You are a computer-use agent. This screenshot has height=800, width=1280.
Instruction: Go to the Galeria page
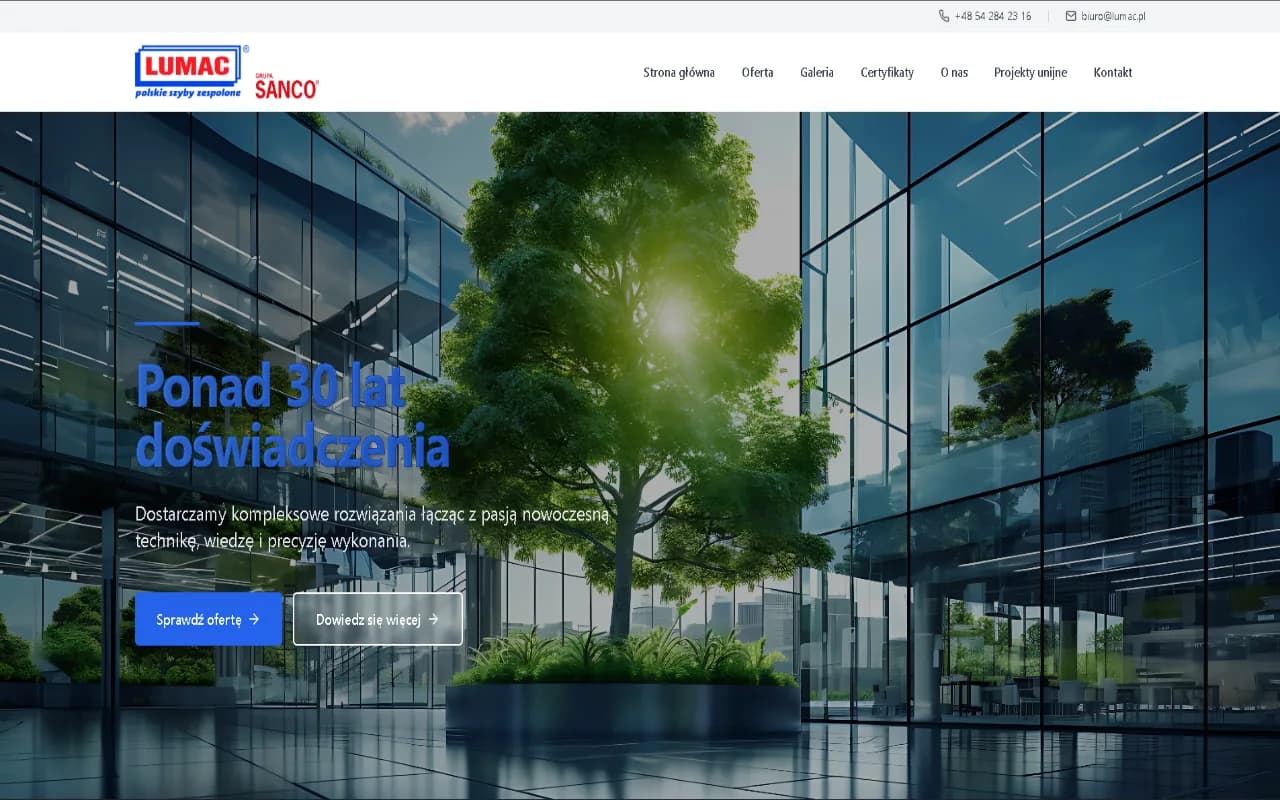[x=817, y=72]
